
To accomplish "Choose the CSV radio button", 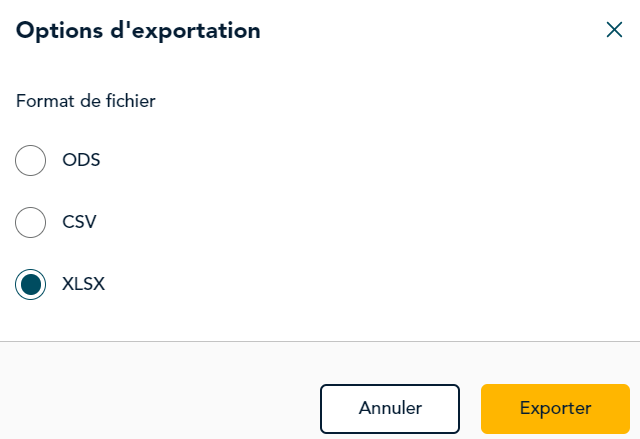I will [31, 222].
